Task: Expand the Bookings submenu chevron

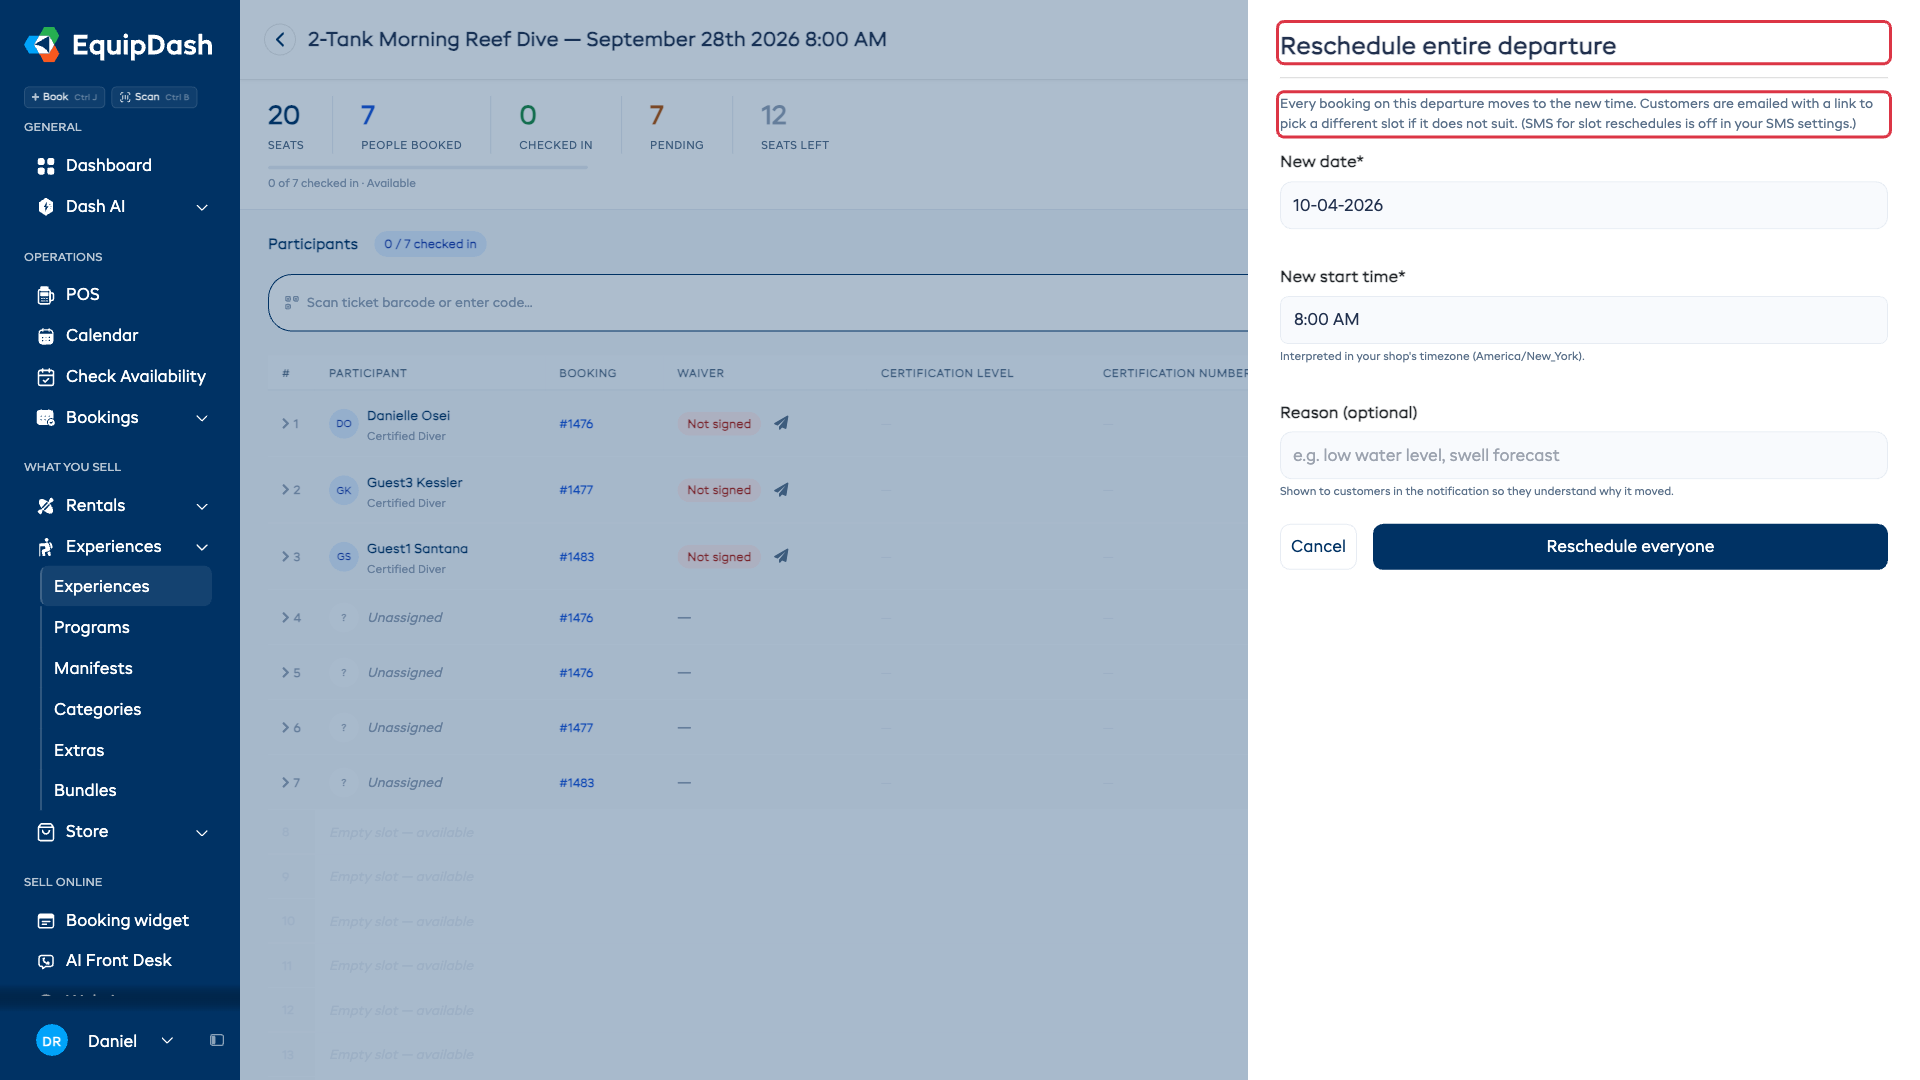Action: click(202, 418)
